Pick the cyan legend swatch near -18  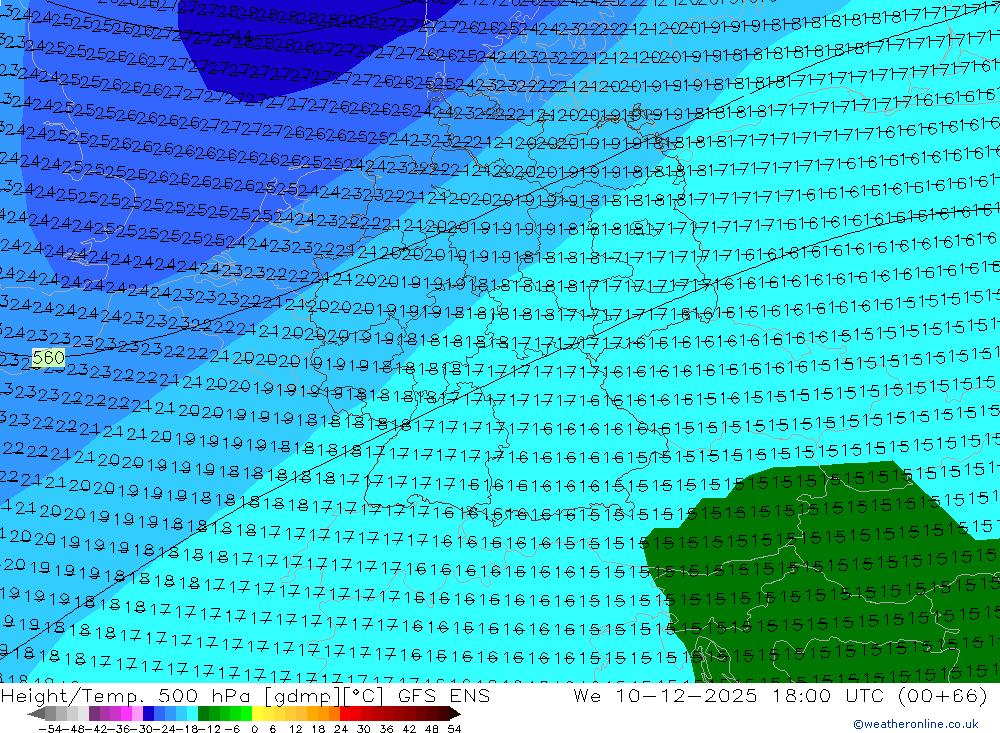point(192,713)
